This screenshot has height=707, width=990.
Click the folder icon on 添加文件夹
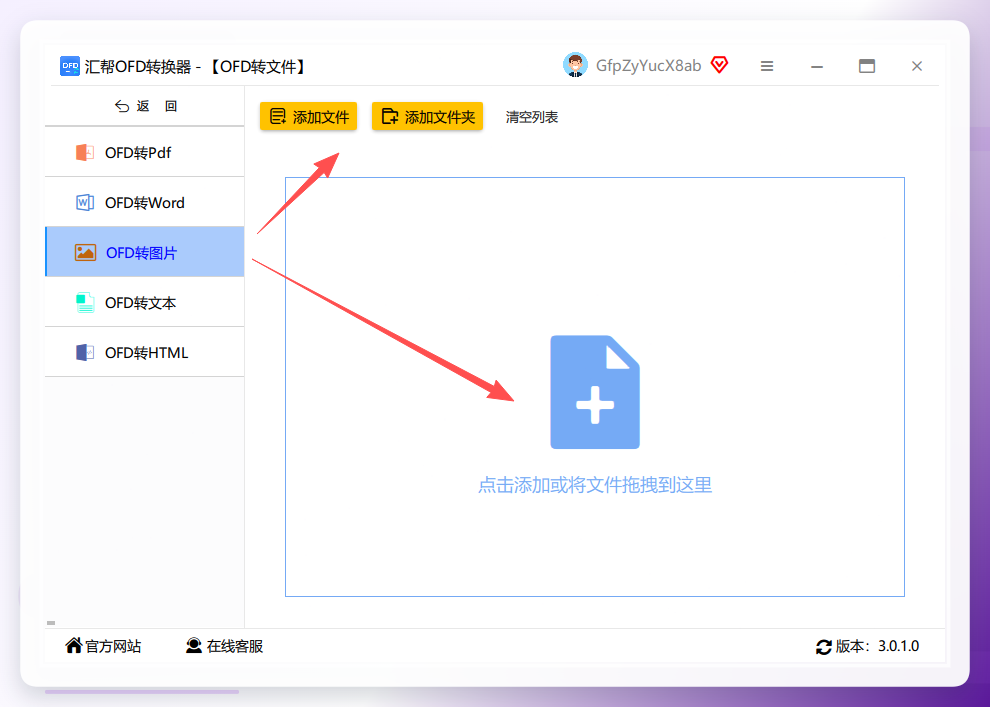(390, 116)
